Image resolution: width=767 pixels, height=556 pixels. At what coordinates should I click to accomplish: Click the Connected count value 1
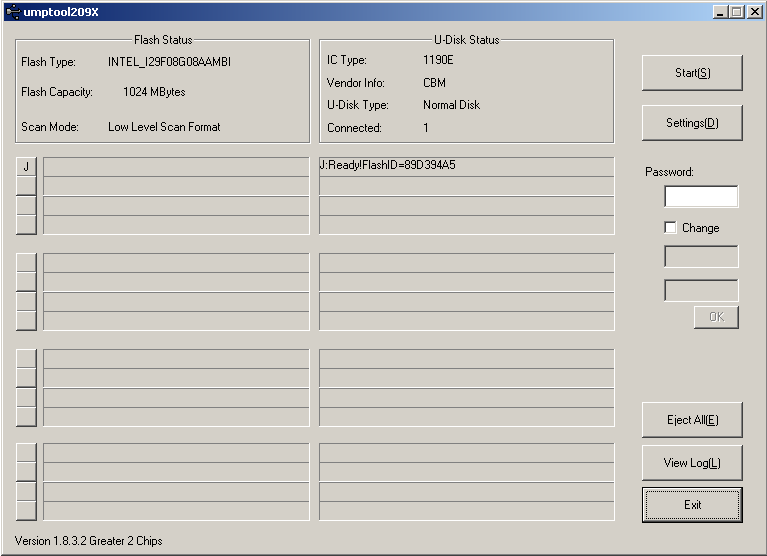pos(426,128)
